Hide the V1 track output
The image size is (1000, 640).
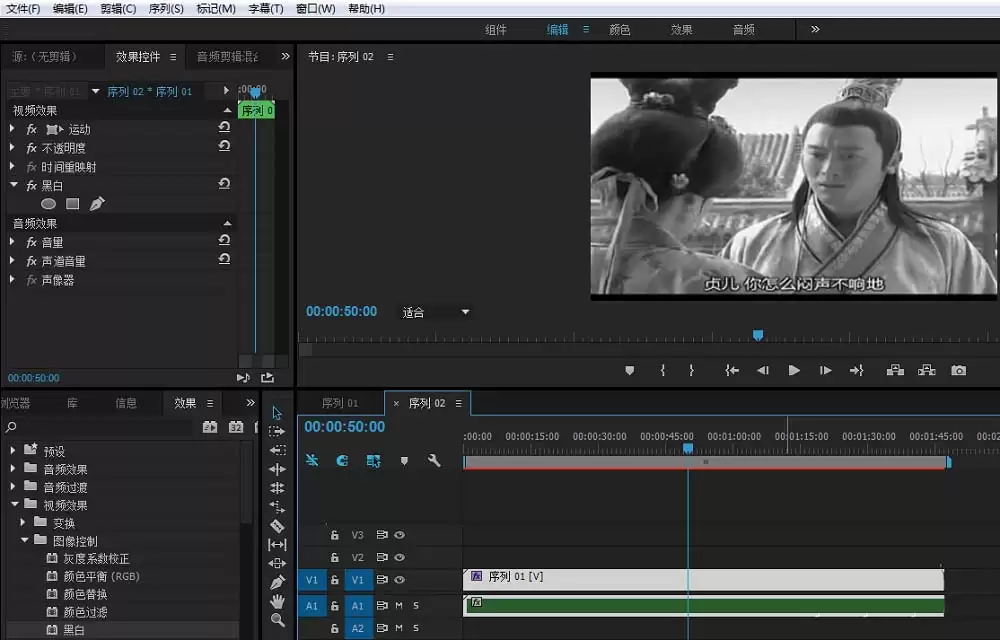[x=399, y=579]
